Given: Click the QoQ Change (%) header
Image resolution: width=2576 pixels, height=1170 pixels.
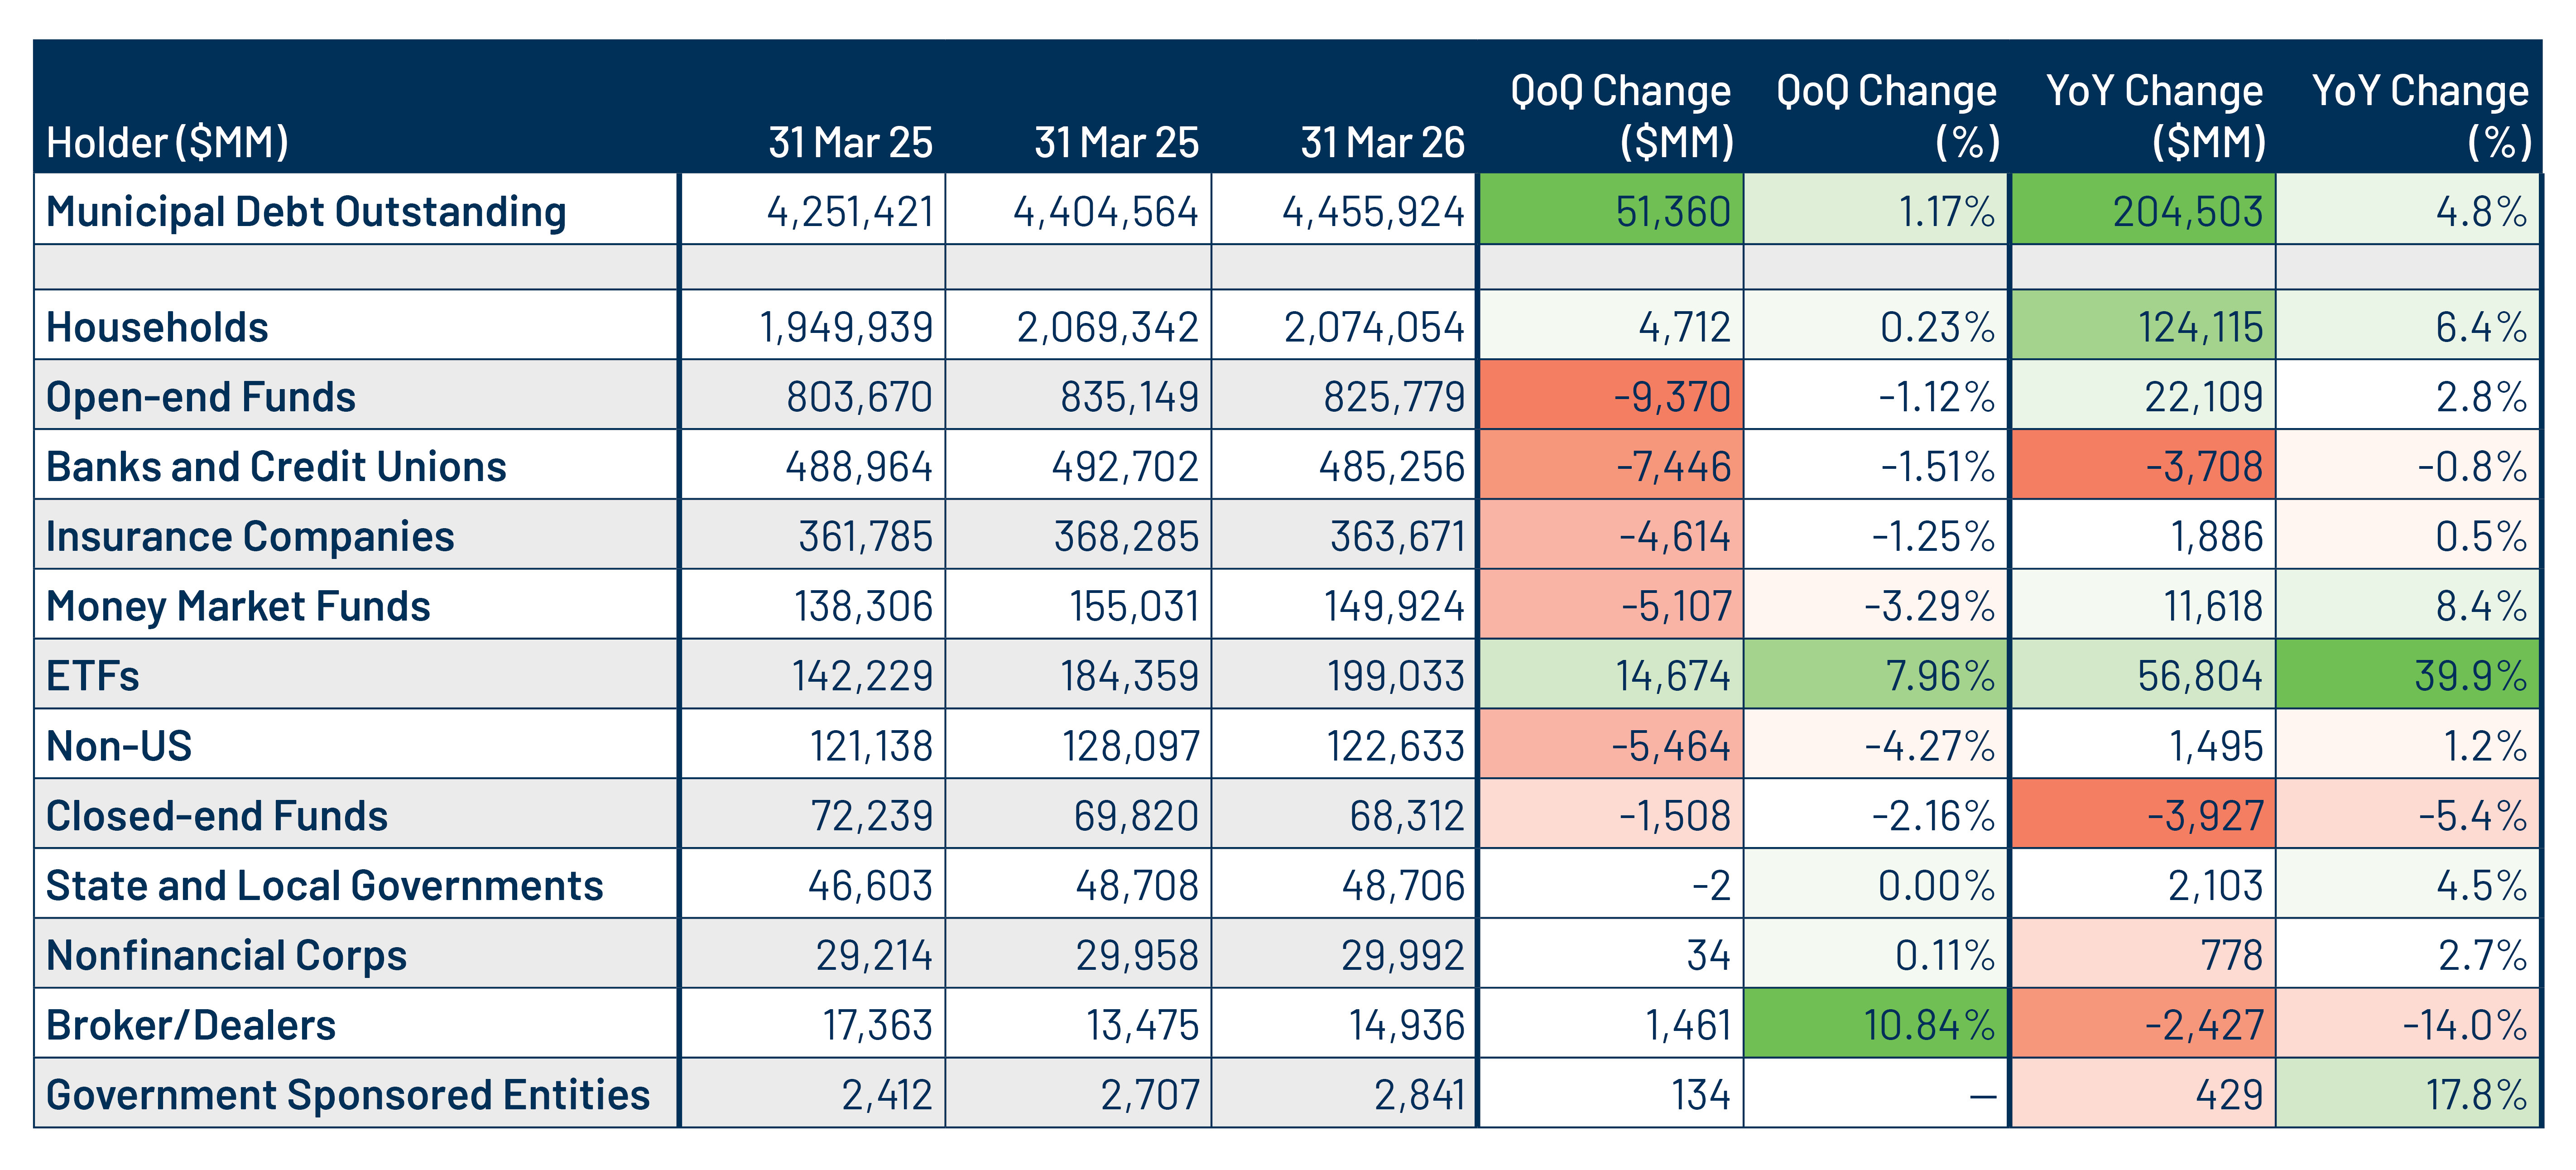Looking at the screenshot, I should click(x=1887, y=116).
